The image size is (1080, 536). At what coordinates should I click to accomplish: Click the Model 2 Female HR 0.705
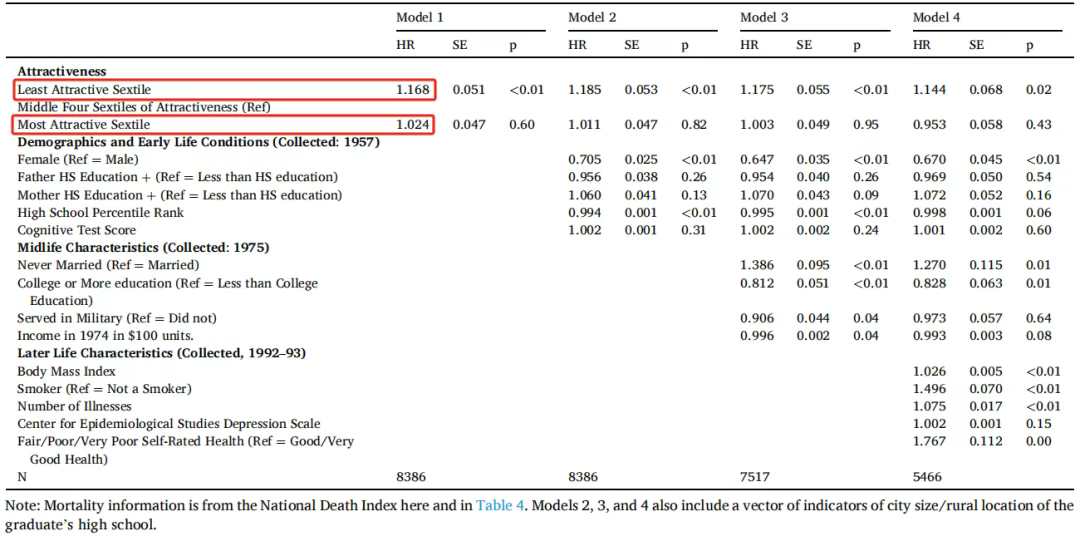pyautogui.click(x=585, y=160)
